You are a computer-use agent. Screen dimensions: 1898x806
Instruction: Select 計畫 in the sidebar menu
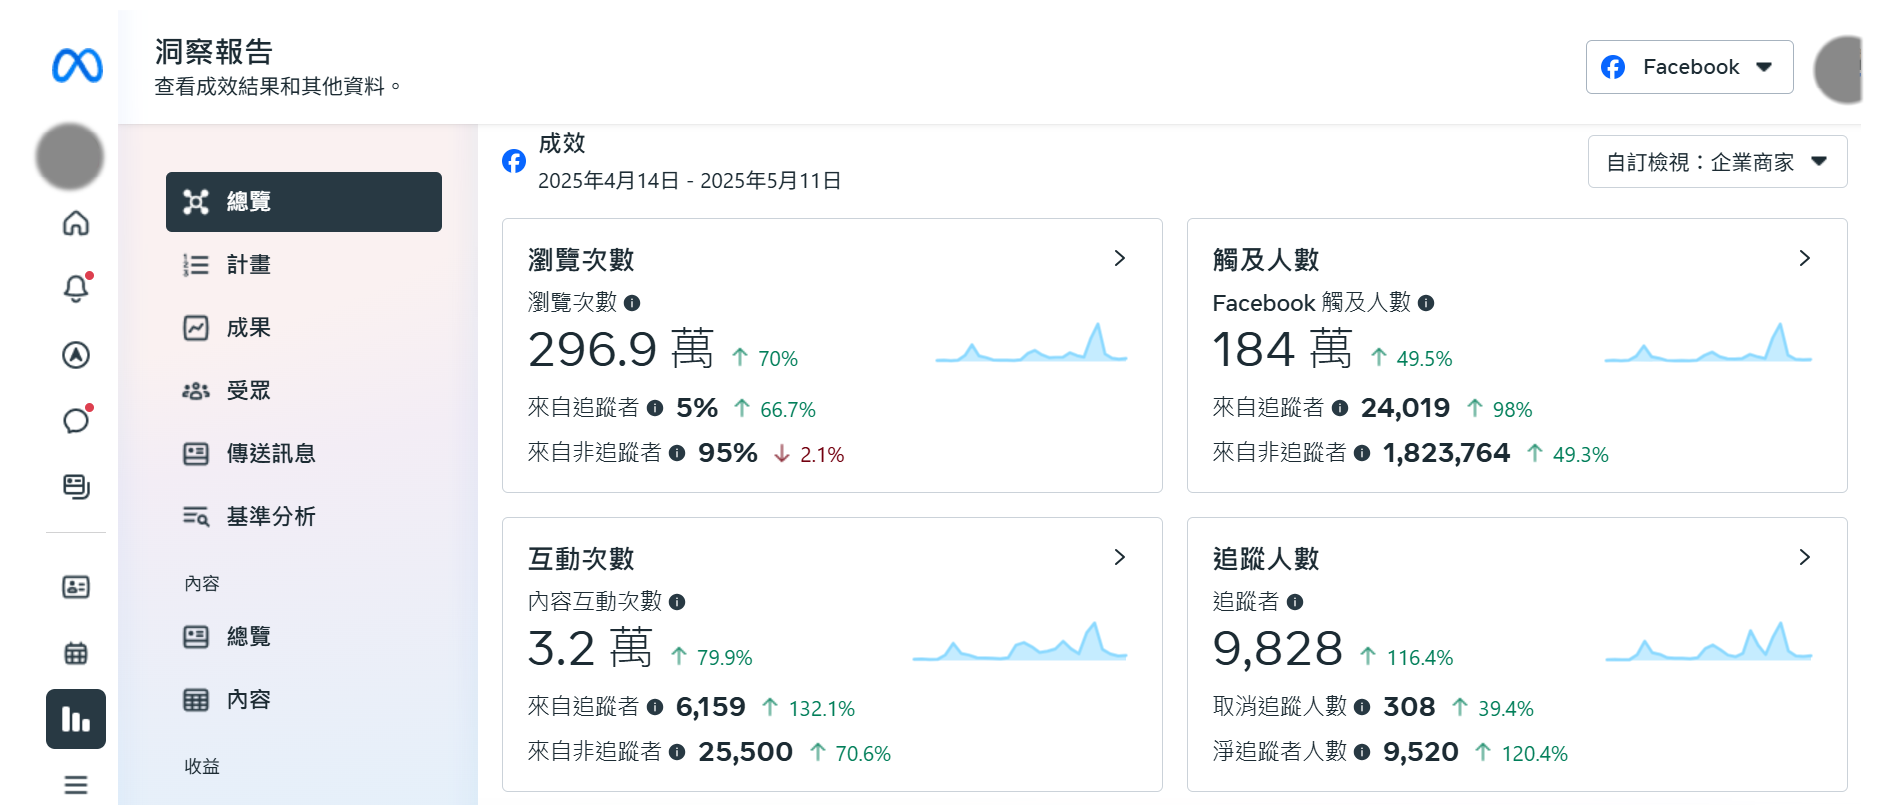(x=248, y=265)
